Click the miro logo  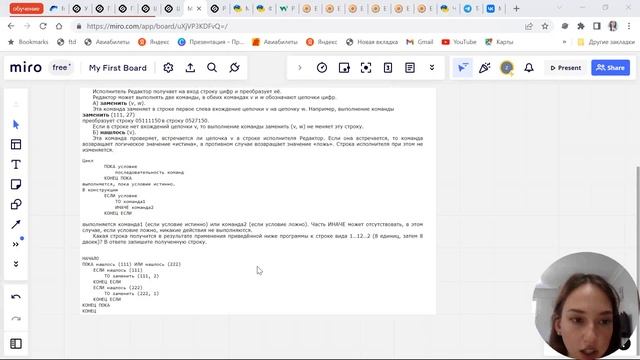[x=26, y=67]
